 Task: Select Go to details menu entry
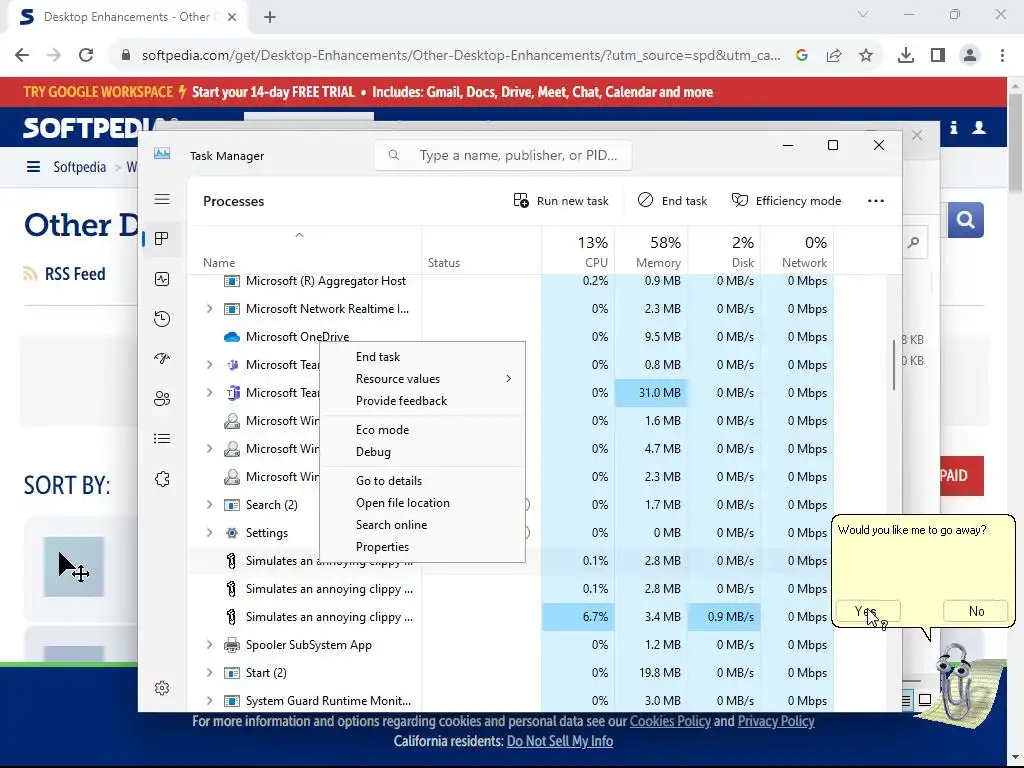coord(423,481)
